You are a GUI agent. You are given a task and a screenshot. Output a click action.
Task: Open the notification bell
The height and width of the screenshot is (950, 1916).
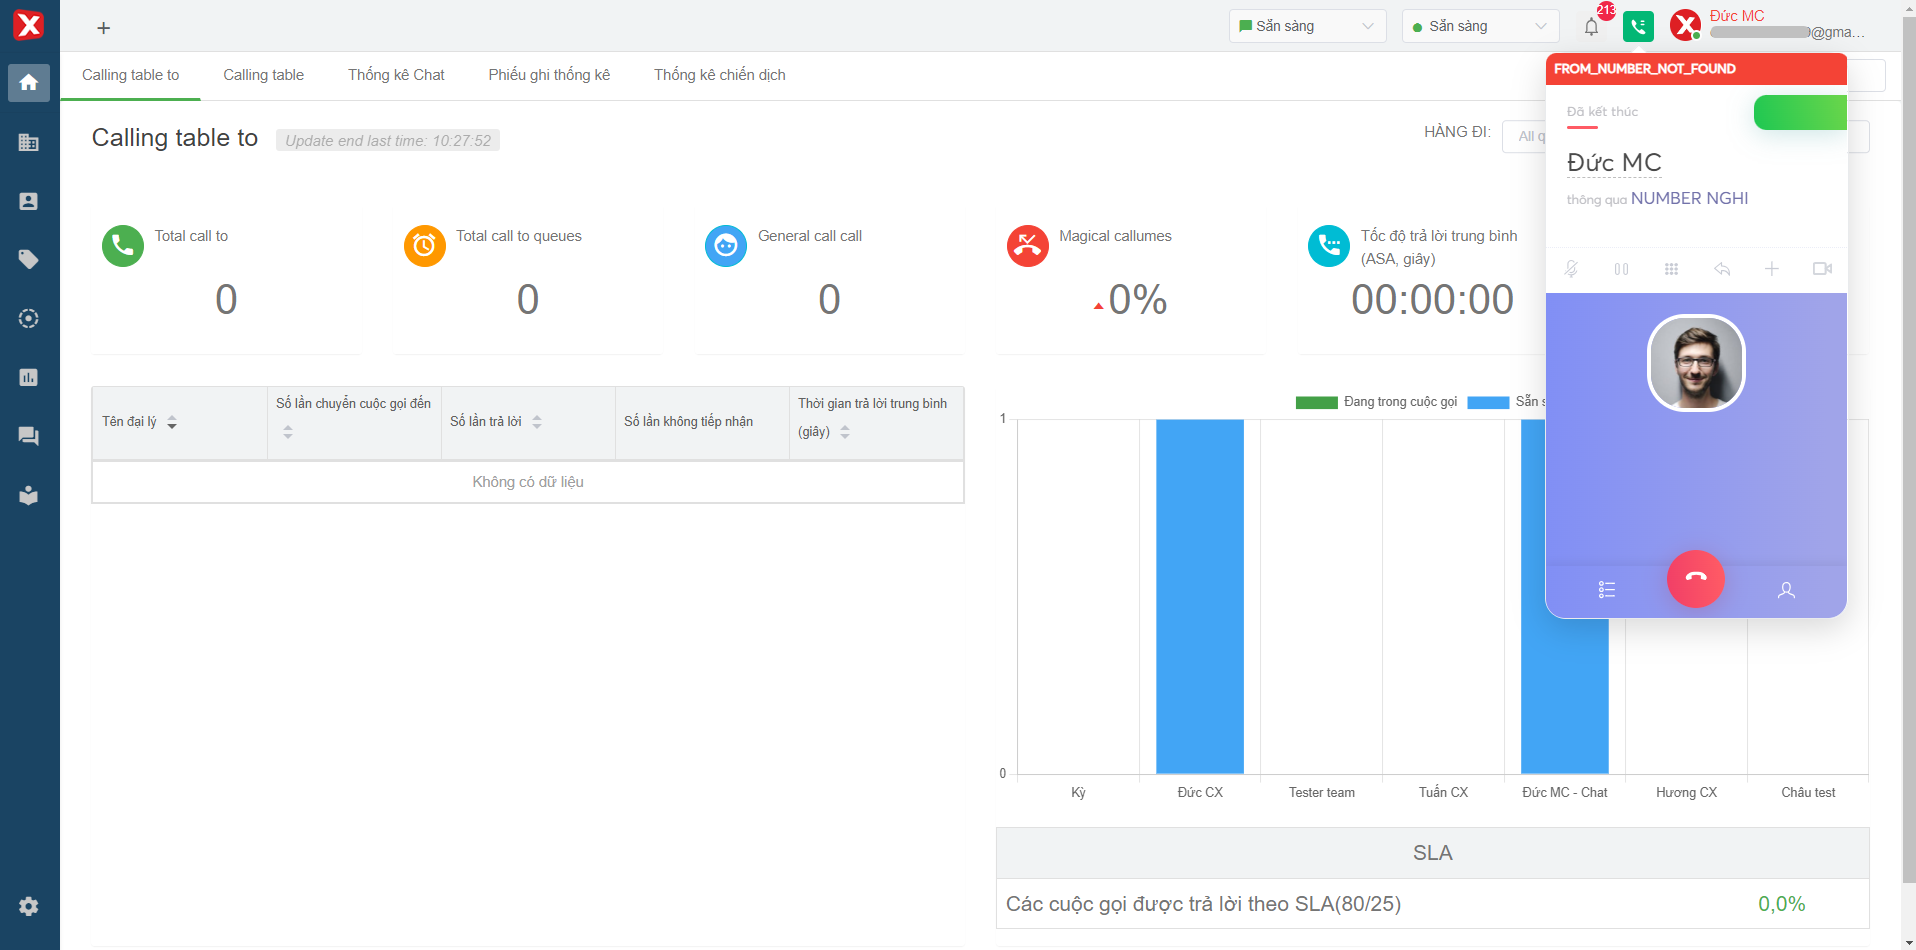click(x=1591, y=27)
